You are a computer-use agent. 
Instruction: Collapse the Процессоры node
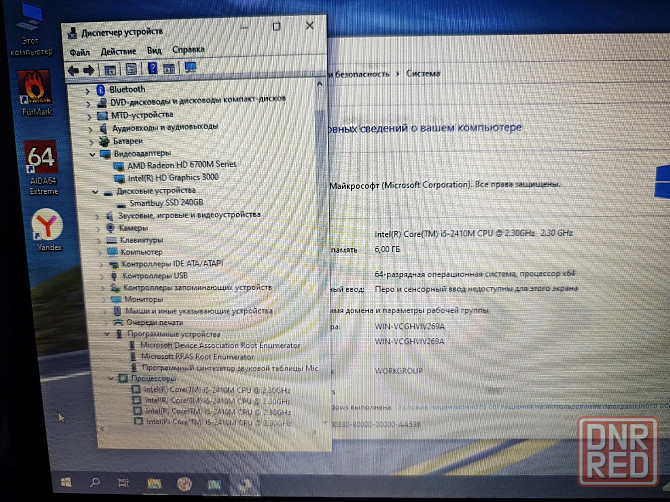coord(111,379)
